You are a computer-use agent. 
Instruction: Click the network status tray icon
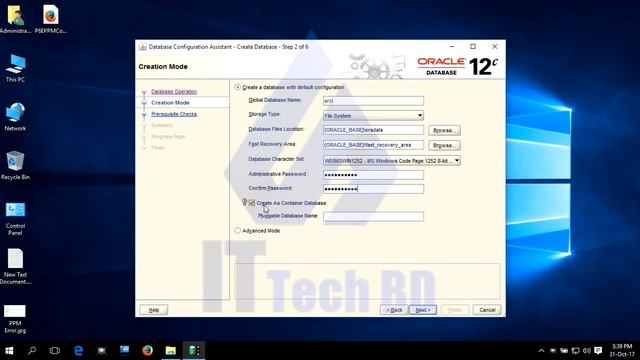(576, 351)
